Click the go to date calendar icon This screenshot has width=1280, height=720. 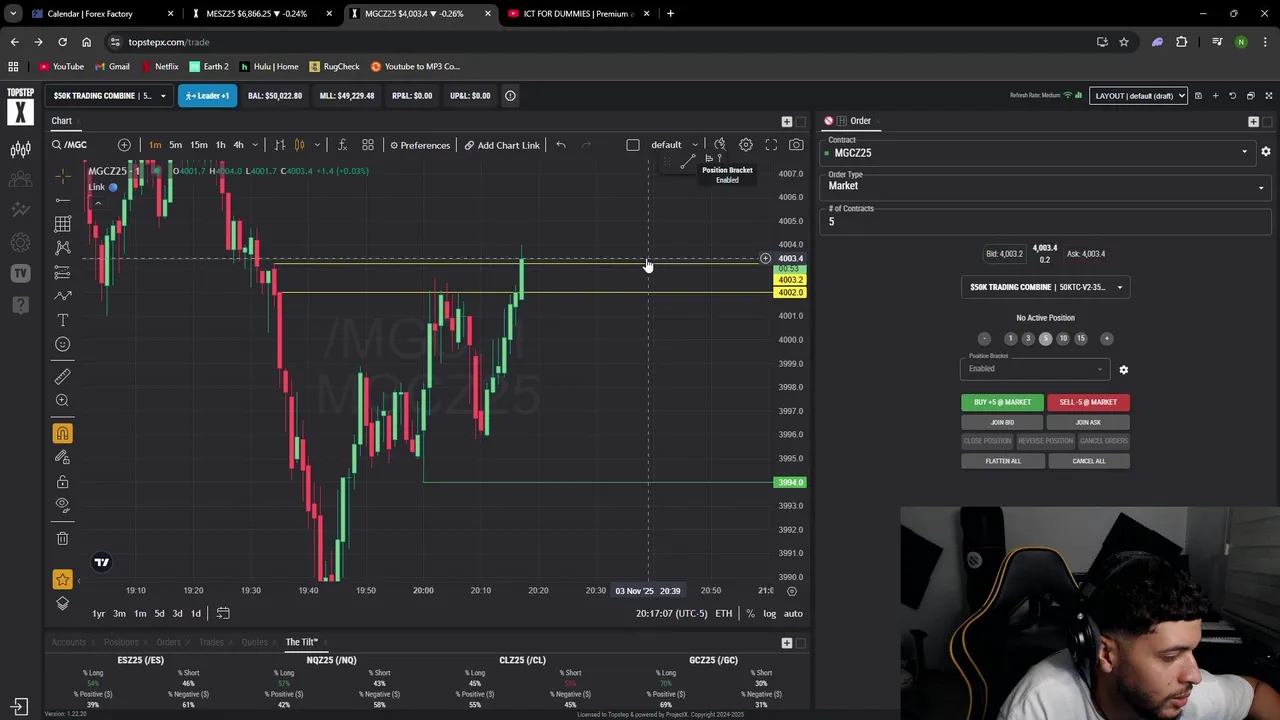[x=223, y=613]
